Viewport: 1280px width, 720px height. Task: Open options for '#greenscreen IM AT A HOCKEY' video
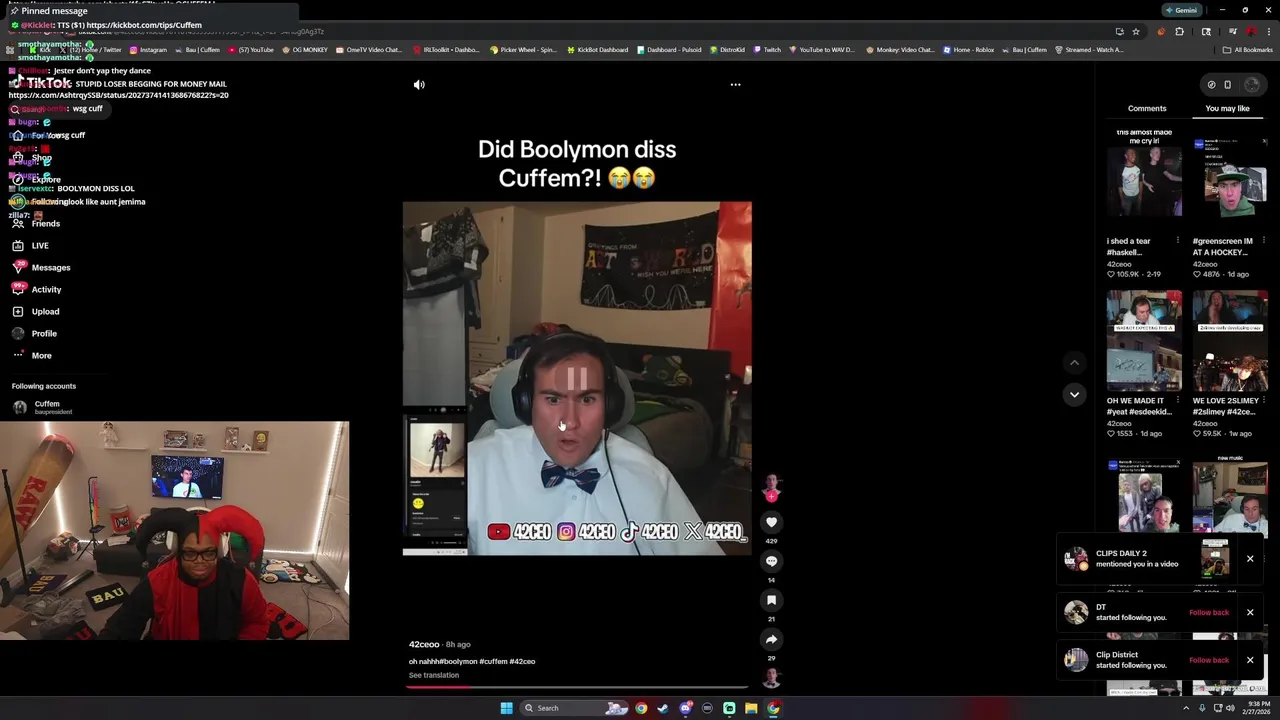click(1264, 241)
